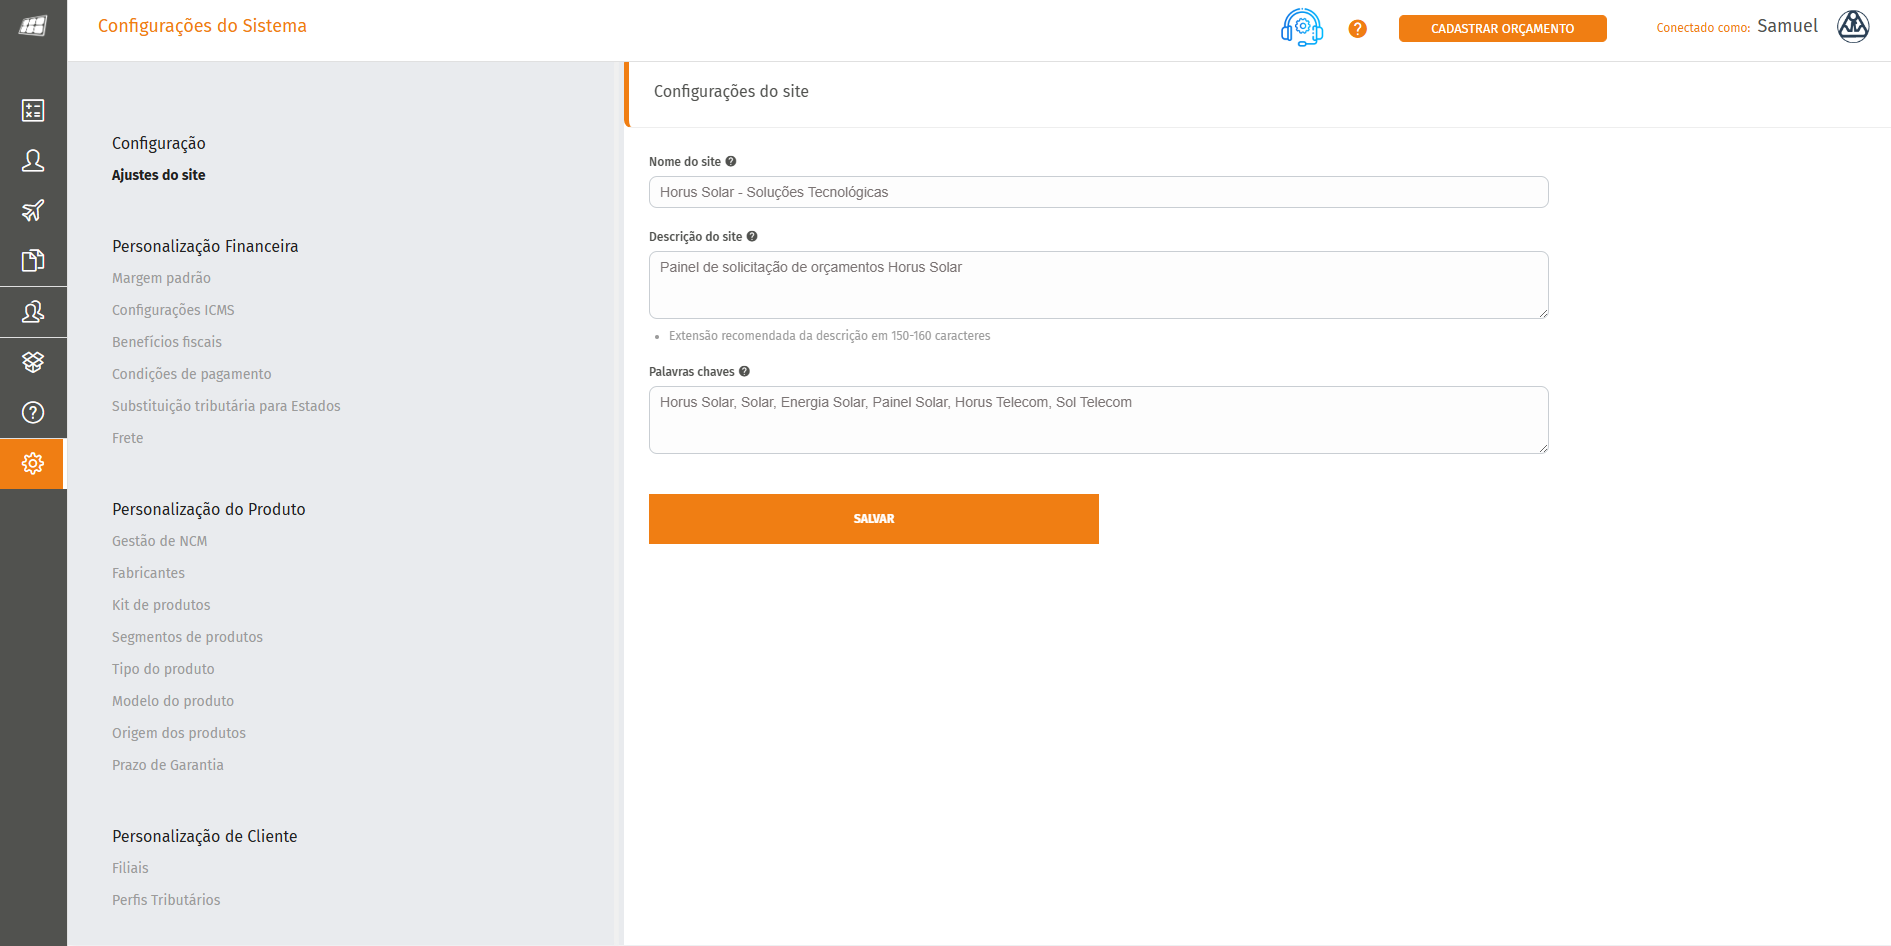This screenshot has height=946, width=1891.
Task: Open the user profile sidebar icon
Action: click(x=33, y=160)
